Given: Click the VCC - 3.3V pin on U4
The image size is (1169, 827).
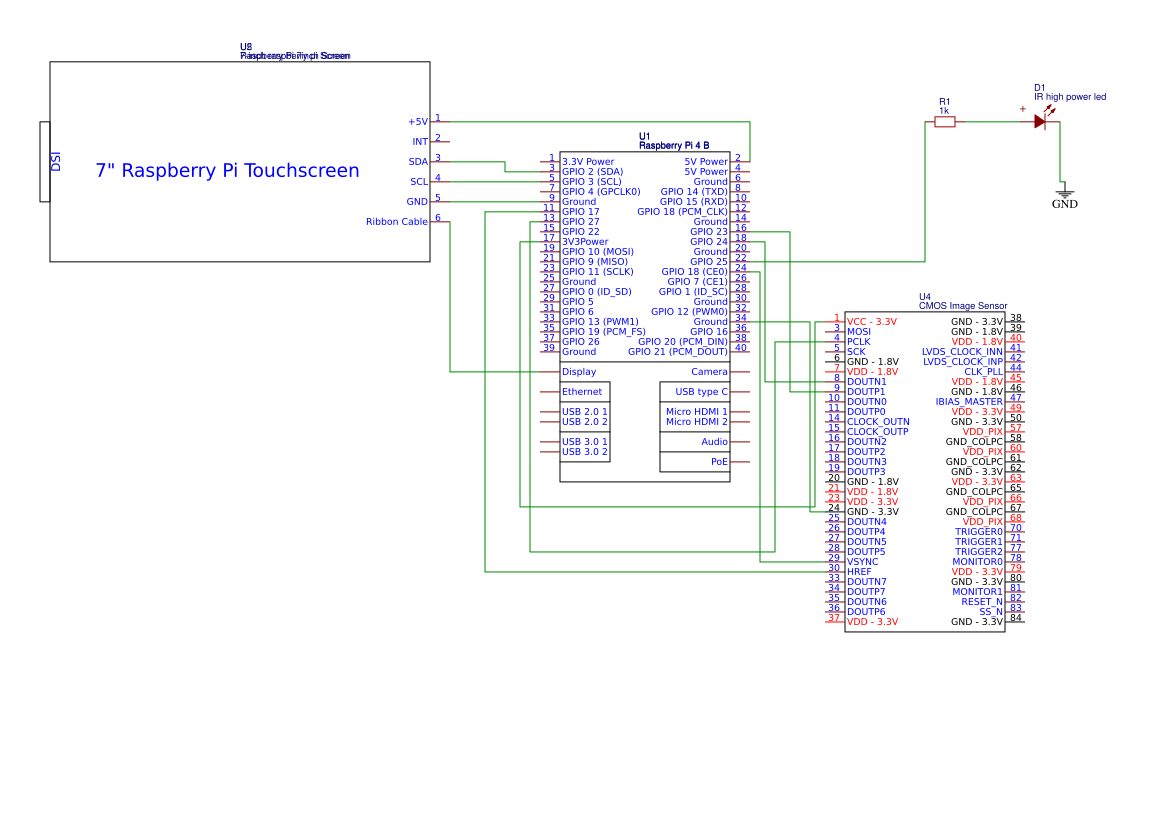Looking at the screenshot, I should 872,321.
